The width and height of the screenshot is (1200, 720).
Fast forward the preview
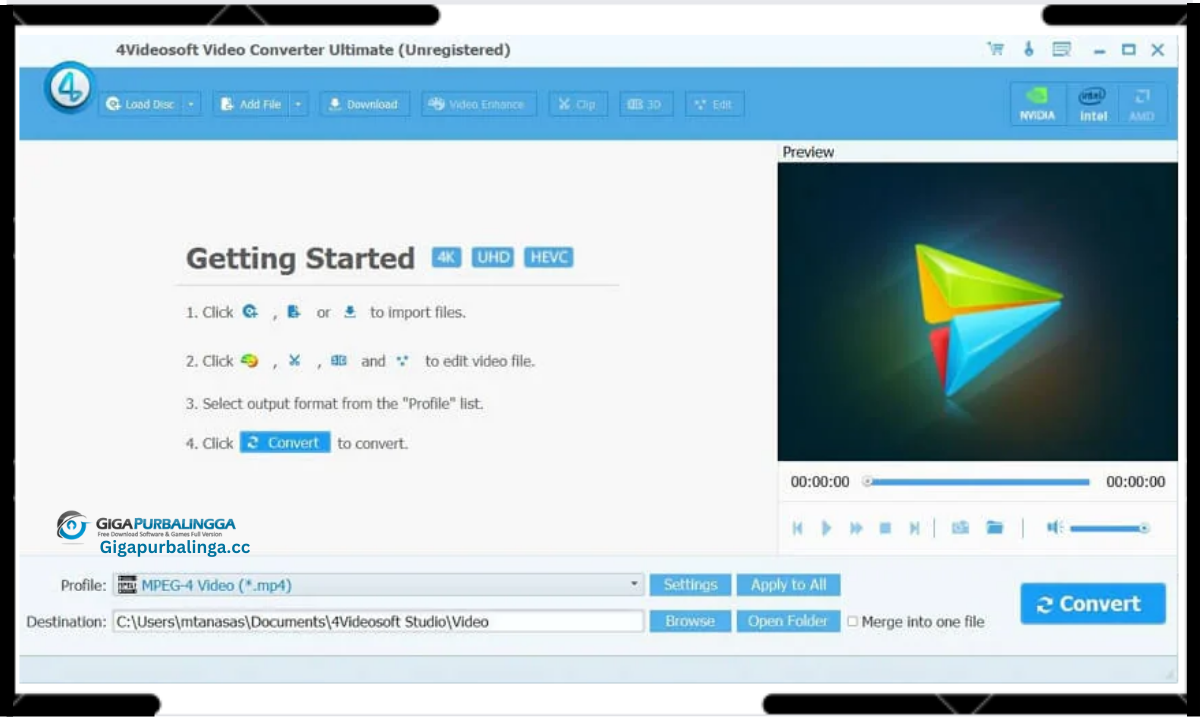click(x=856, y=528)
